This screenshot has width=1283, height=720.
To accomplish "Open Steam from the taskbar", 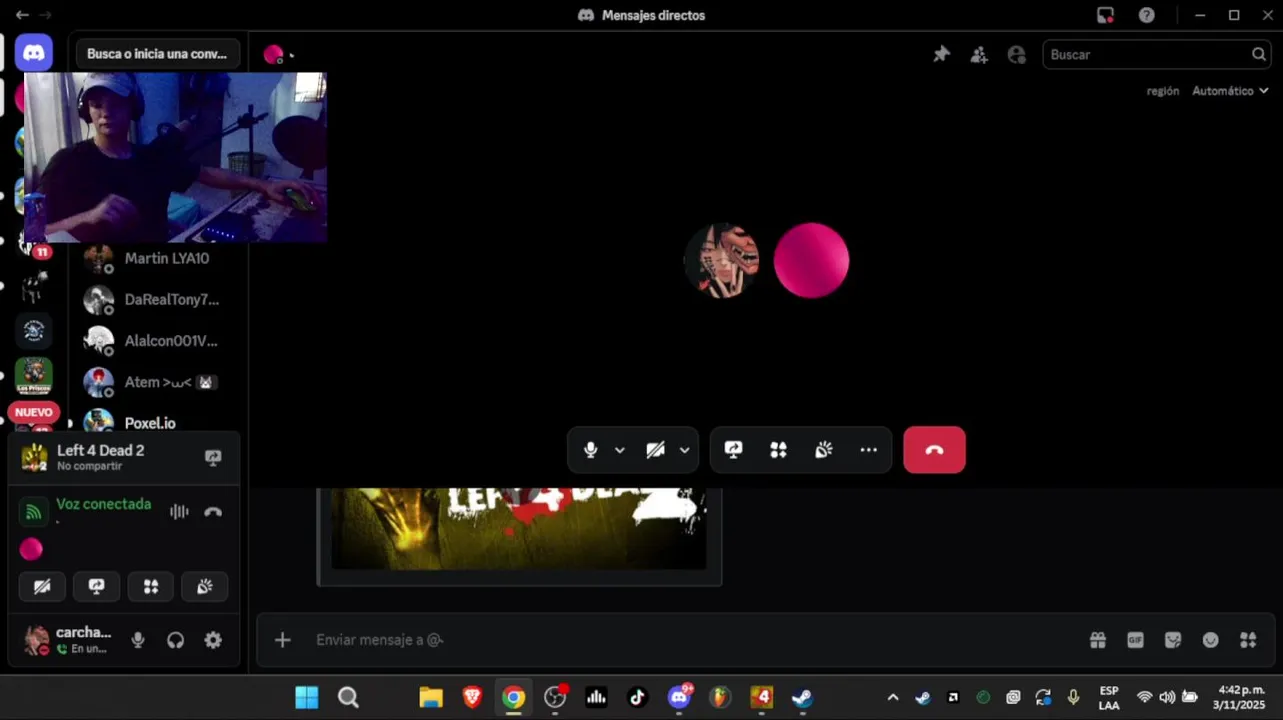I will pos(802,698).
